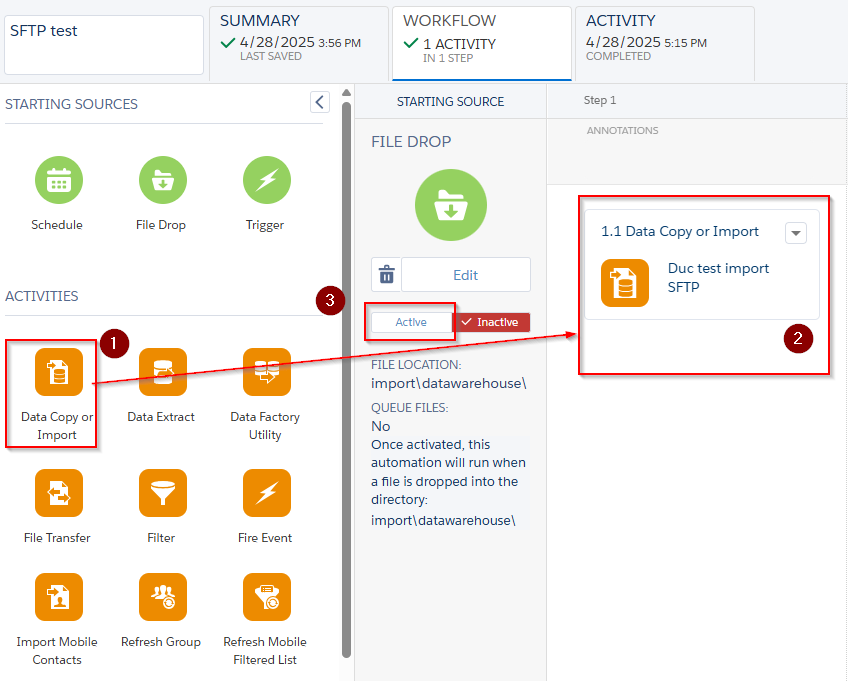The image size is (848, 681).
Task: Open the Data Copy or Import step dropdown
Action: point(795,232)
